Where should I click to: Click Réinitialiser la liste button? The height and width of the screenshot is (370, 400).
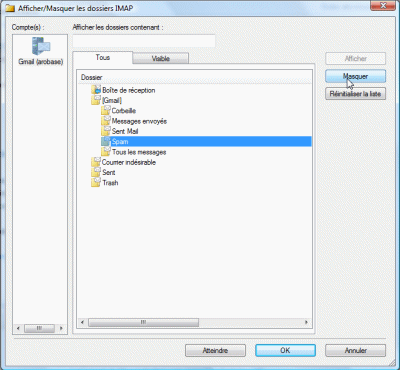point(355,94)
